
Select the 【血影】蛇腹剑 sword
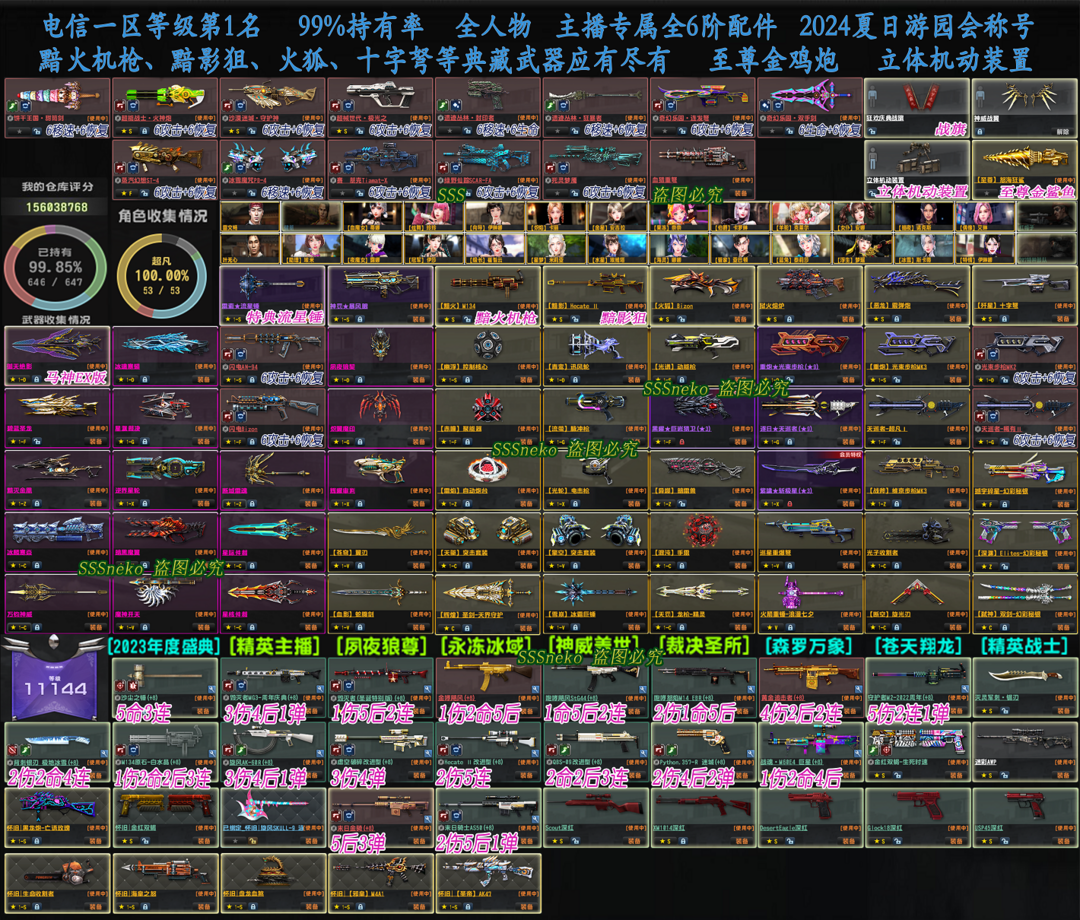[x=380, y=604]
